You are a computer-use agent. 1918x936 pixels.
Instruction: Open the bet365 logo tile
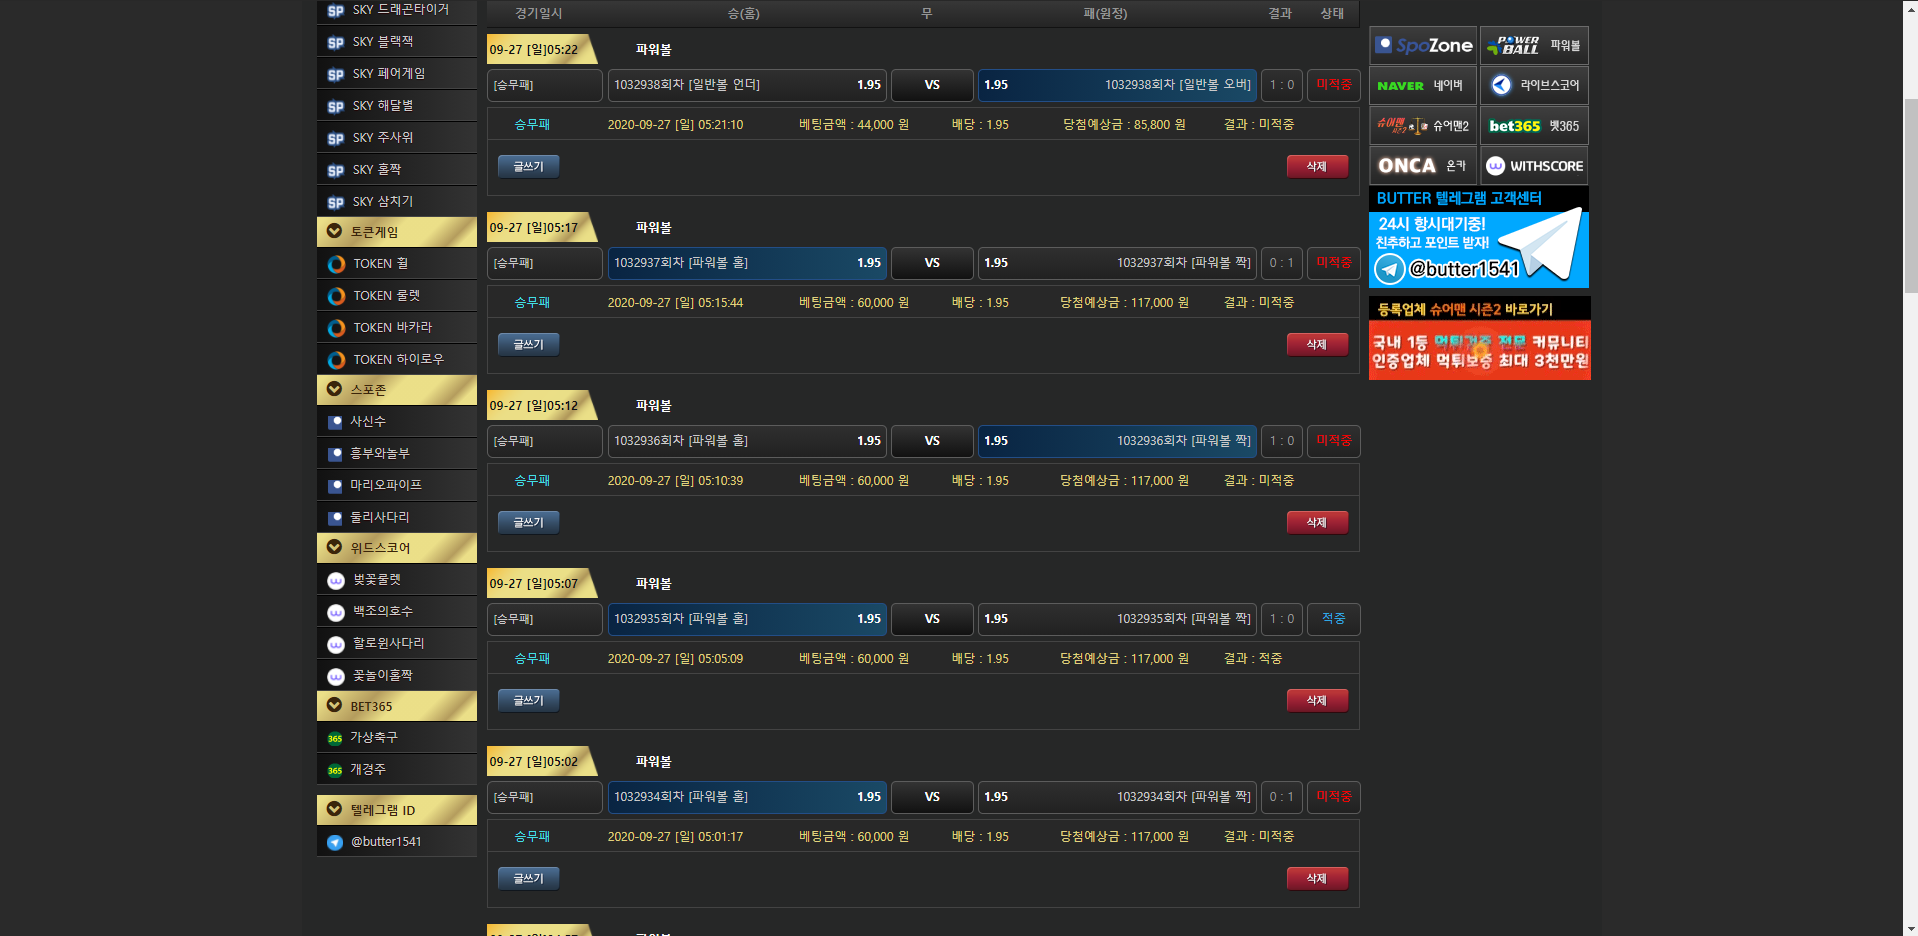[x=1534, y=126]
